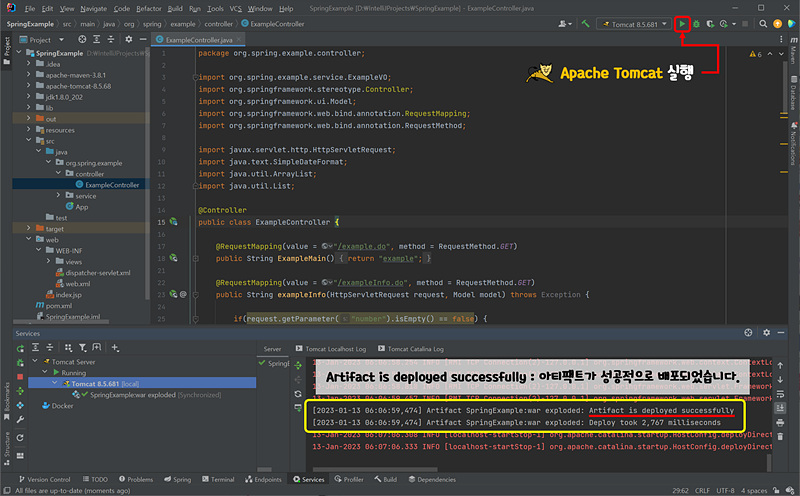Click the Services wrench settings icon
Image resolution: width=800 pixels, height=496 pixels.
tap(20, 419)
